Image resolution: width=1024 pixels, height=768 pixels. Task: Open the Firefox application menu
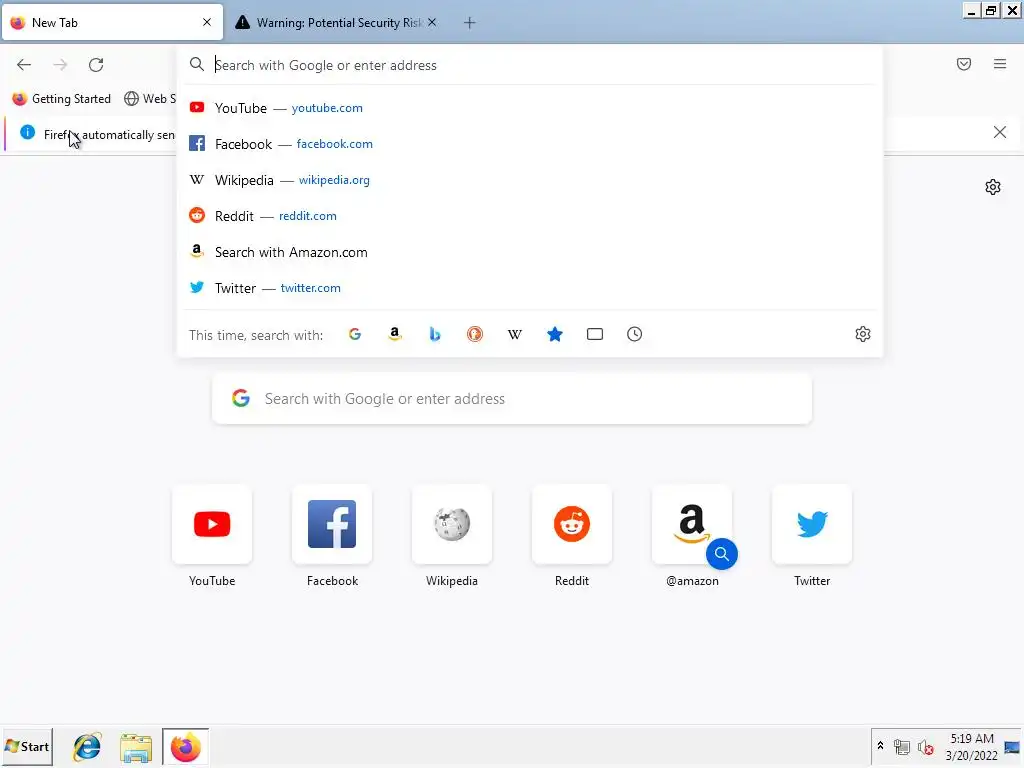tap(1000, 64)
